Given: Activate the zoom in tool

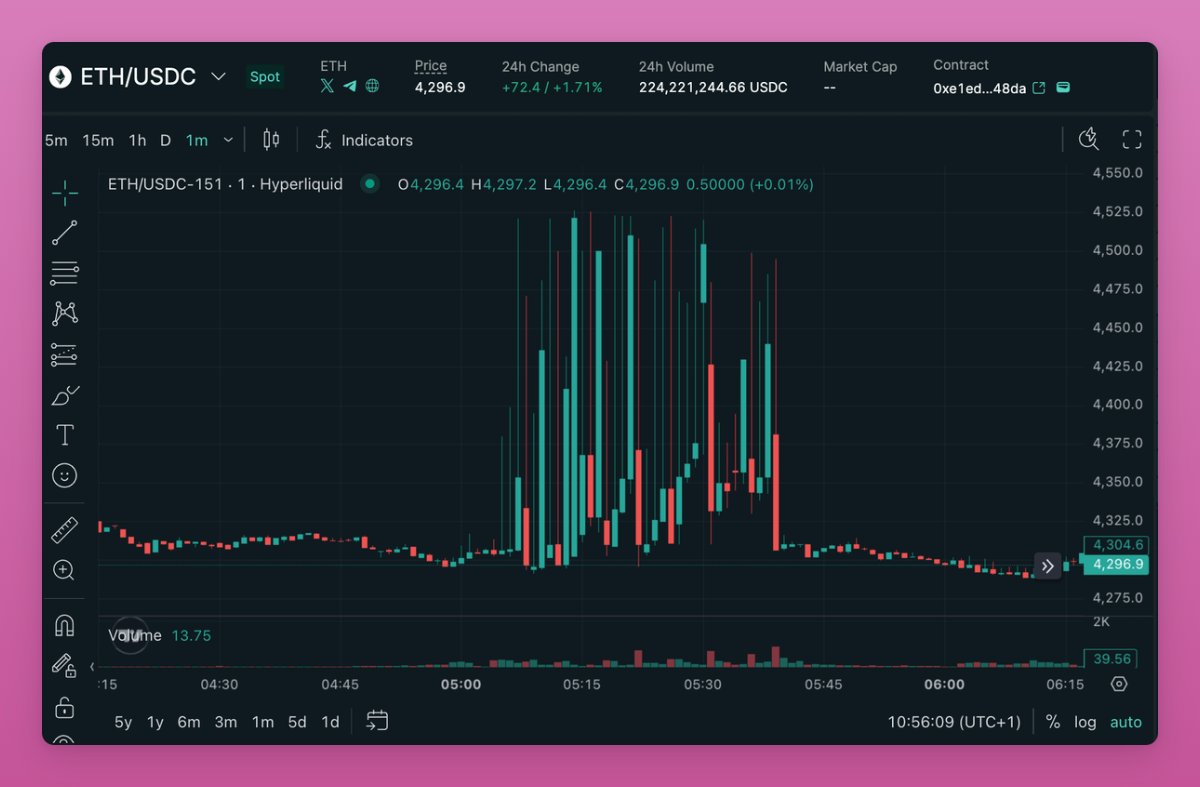Looking at the screenshot, I should click(65, 570).
